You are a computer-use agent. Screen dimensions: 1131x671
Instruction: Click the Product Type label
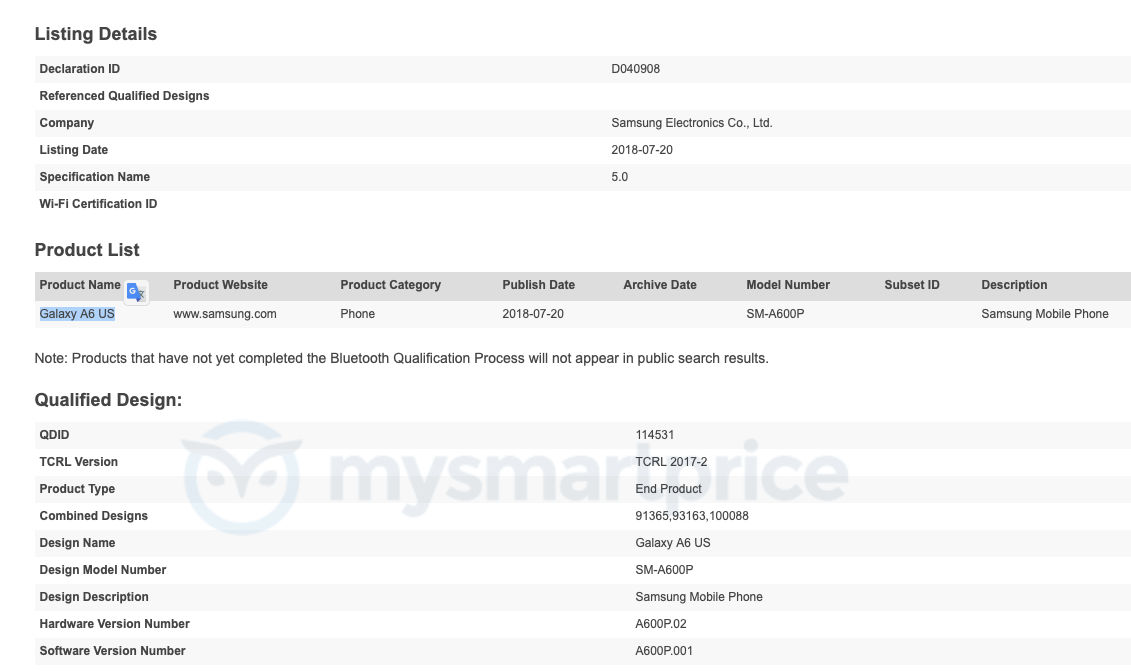pos(77,489)
